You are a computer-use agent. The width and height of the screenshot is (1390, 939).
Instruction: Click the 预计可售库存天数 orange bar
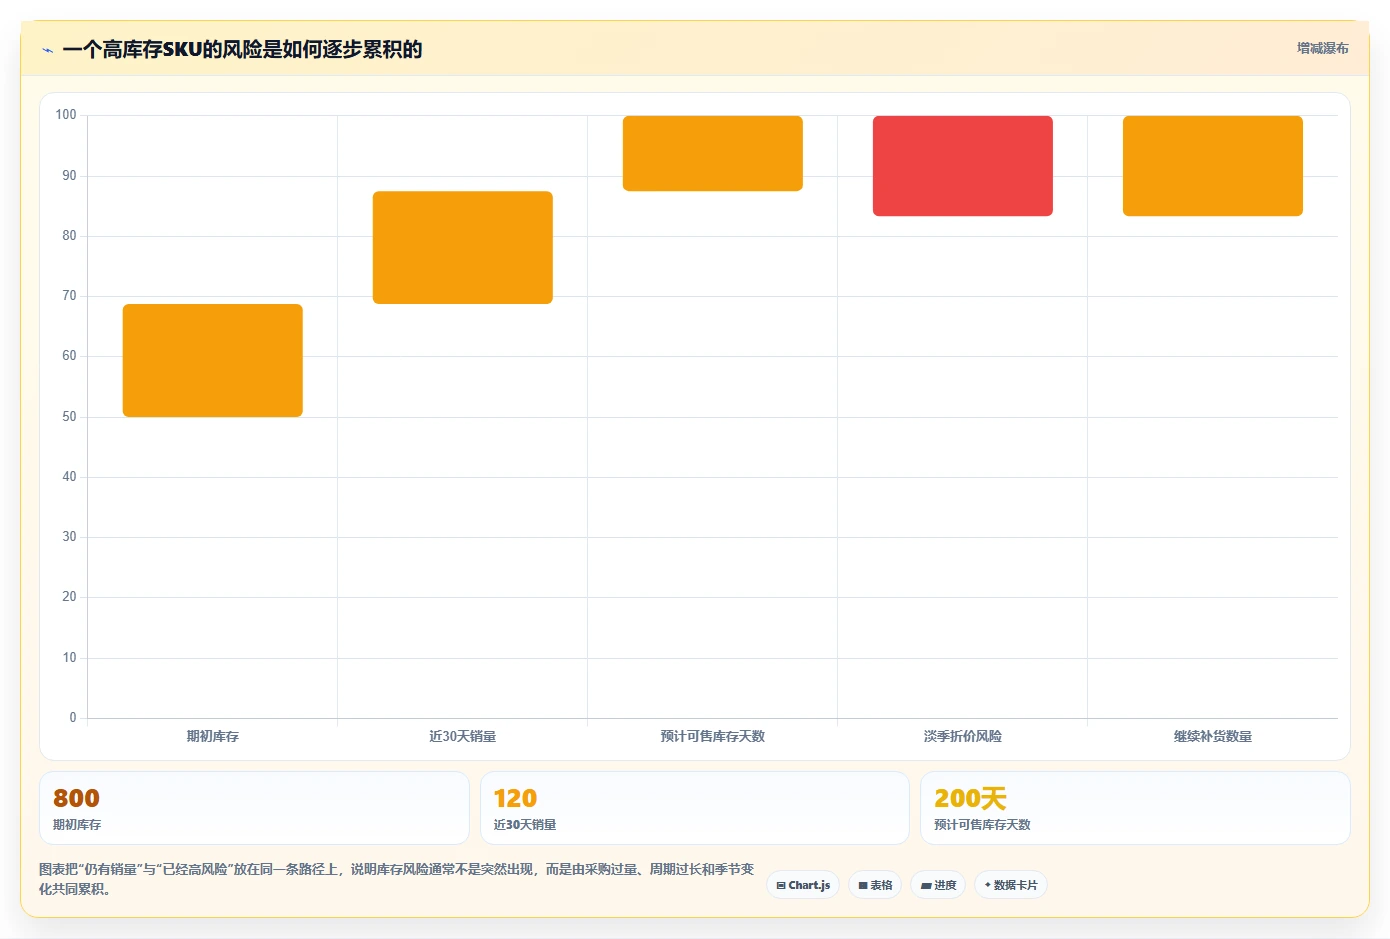(713, 153)
